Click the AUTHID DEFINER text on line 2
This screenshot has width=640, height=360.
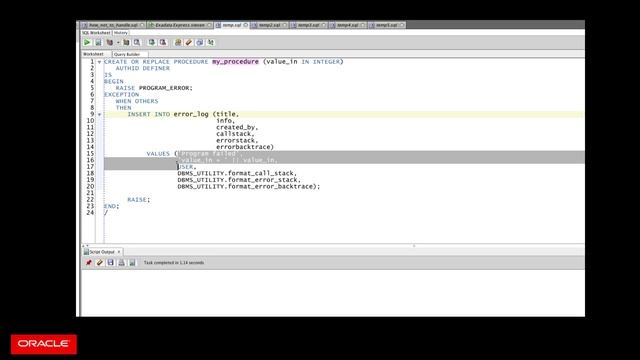click(x=142, y=68)
